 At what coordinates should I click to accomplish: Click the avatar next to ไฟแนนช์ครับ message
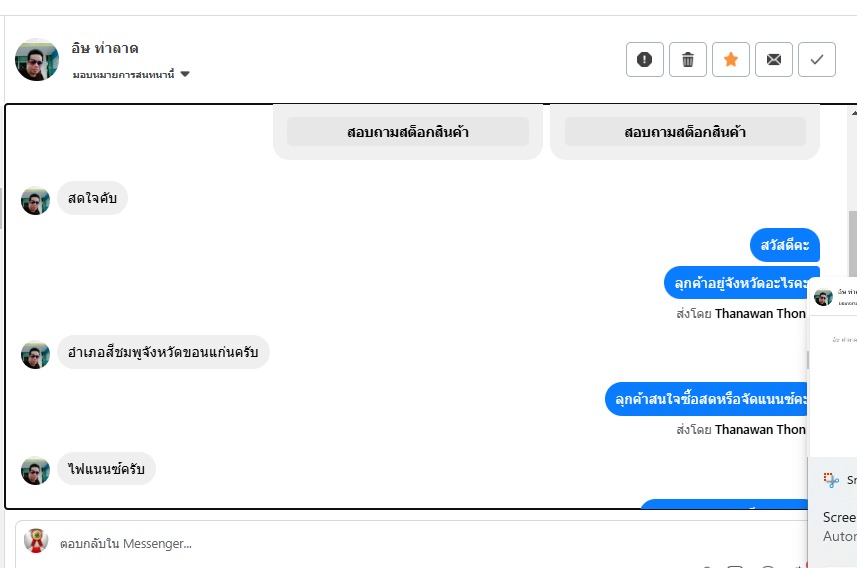click(x=36, y=470)
